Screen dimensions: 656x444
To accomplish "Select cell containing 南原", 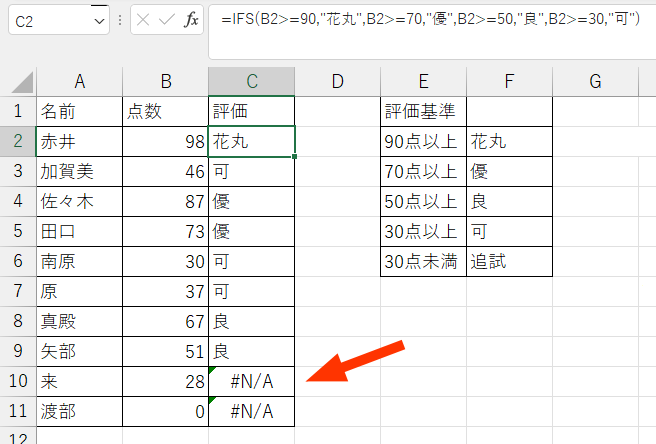I will (x=79, y=262).
